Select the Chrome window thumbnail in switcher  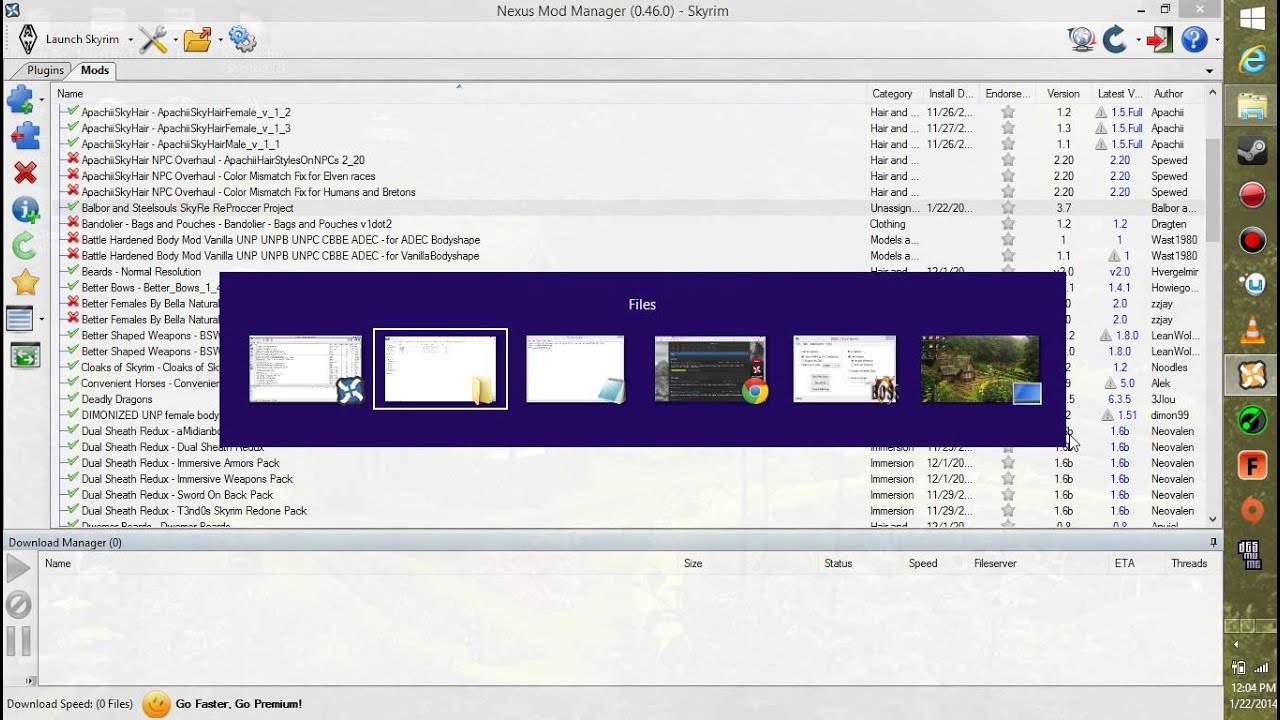coord(710,369)
